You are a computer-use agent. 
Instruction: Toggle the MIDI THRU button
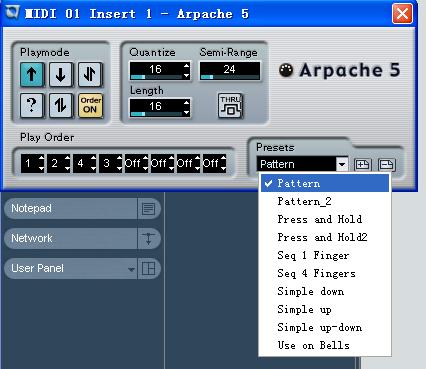(x=230, y=106)
